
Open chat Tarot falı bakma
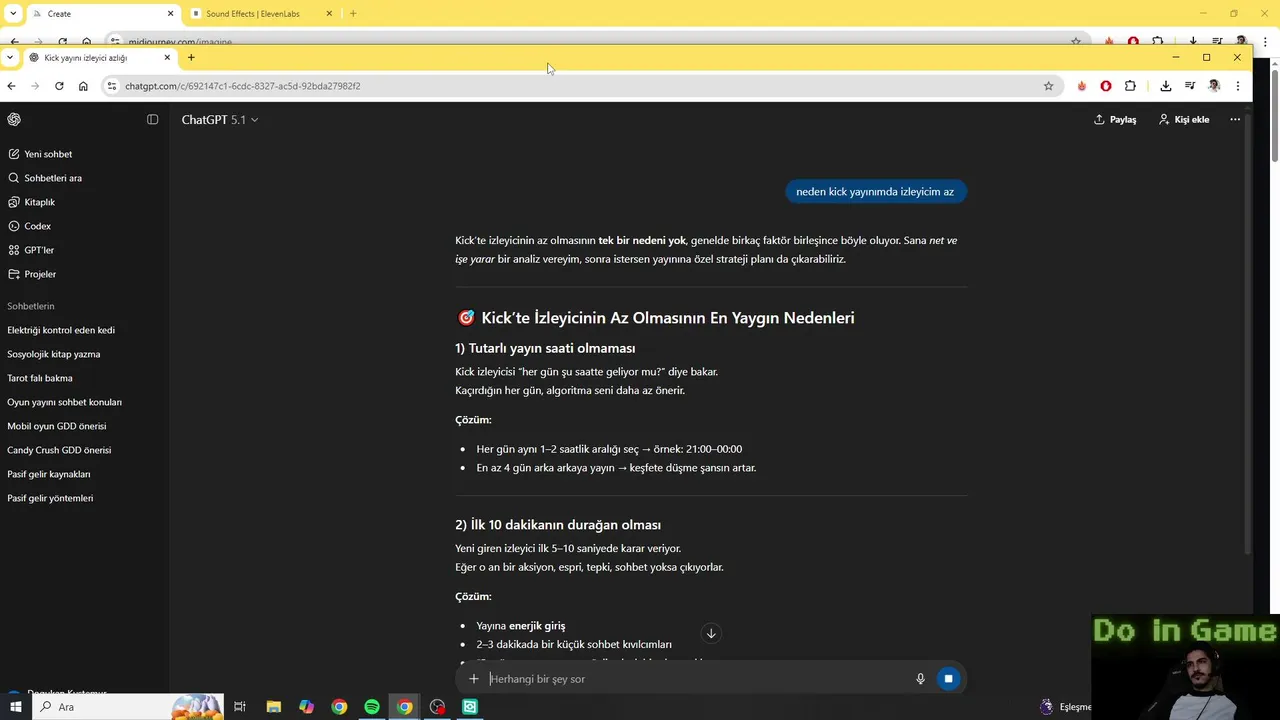84,378
